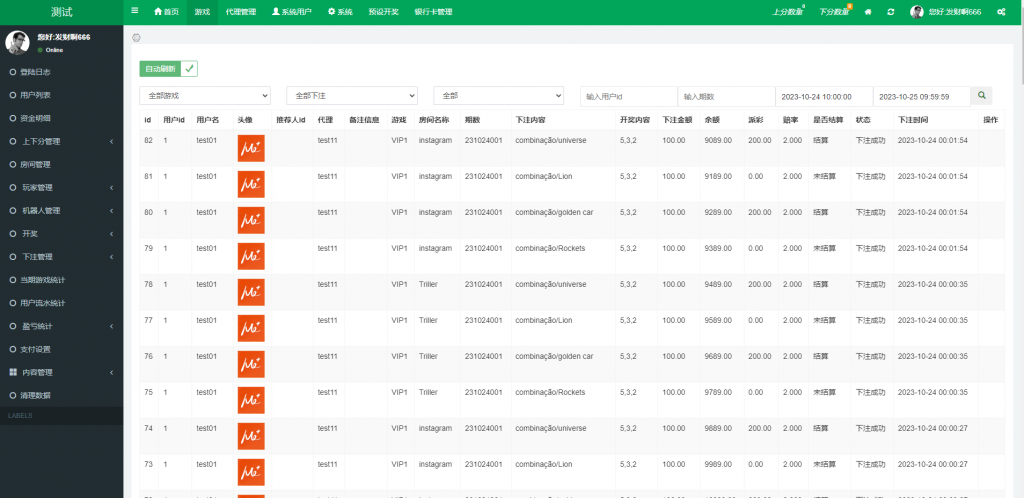Go to 用户列表 in sidebar

click(x=36, y=95)
